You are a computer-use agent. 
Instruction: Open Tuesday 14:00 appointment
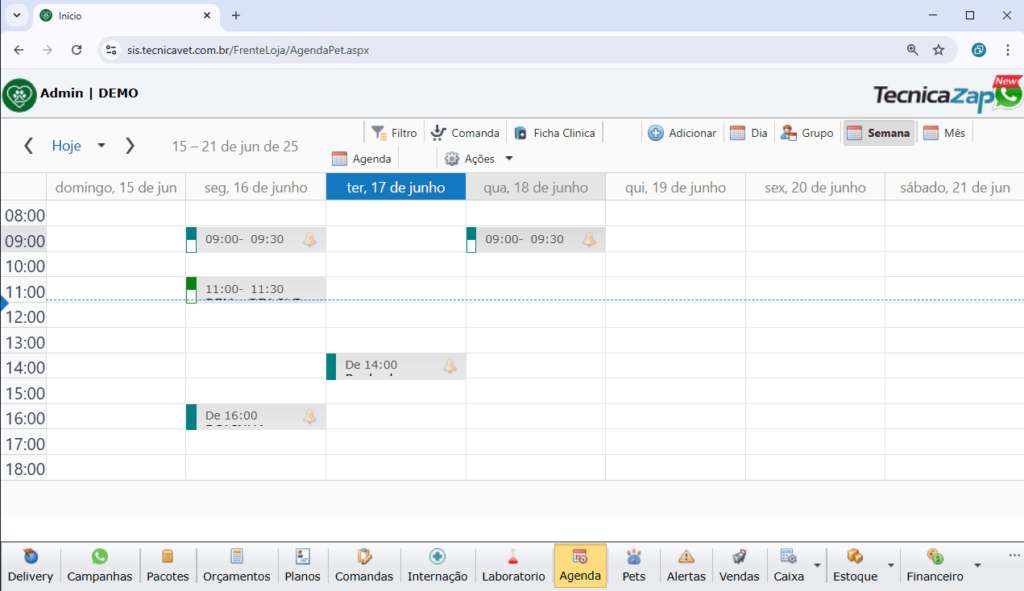pos(390,367)
